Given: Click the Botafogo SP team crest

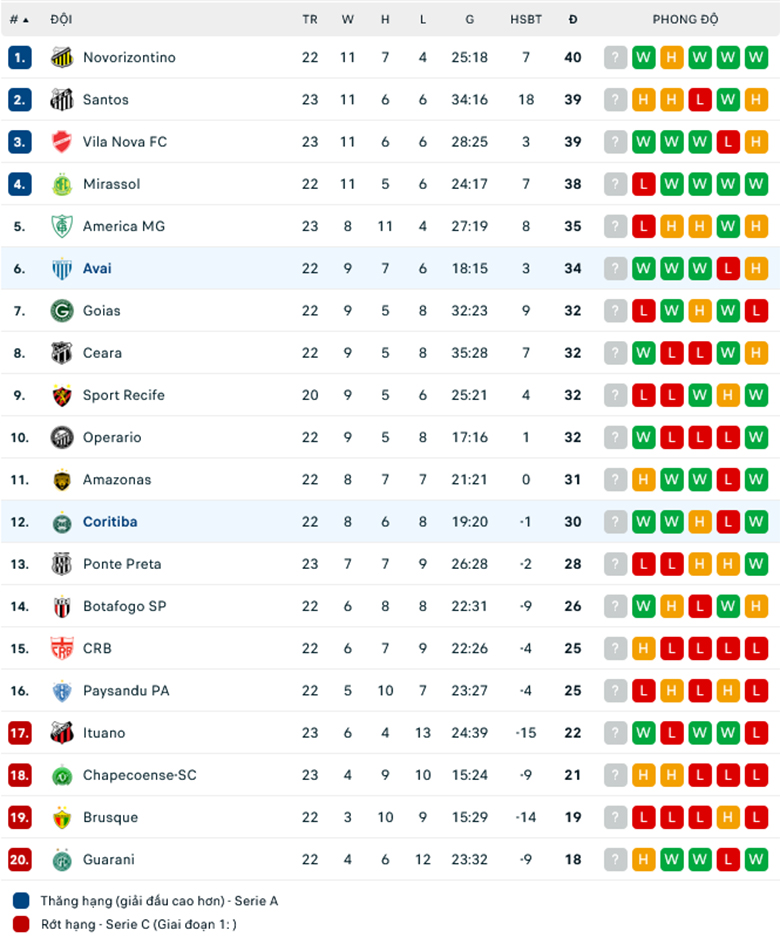Looking at the screenshot, I should click(62, 606).
